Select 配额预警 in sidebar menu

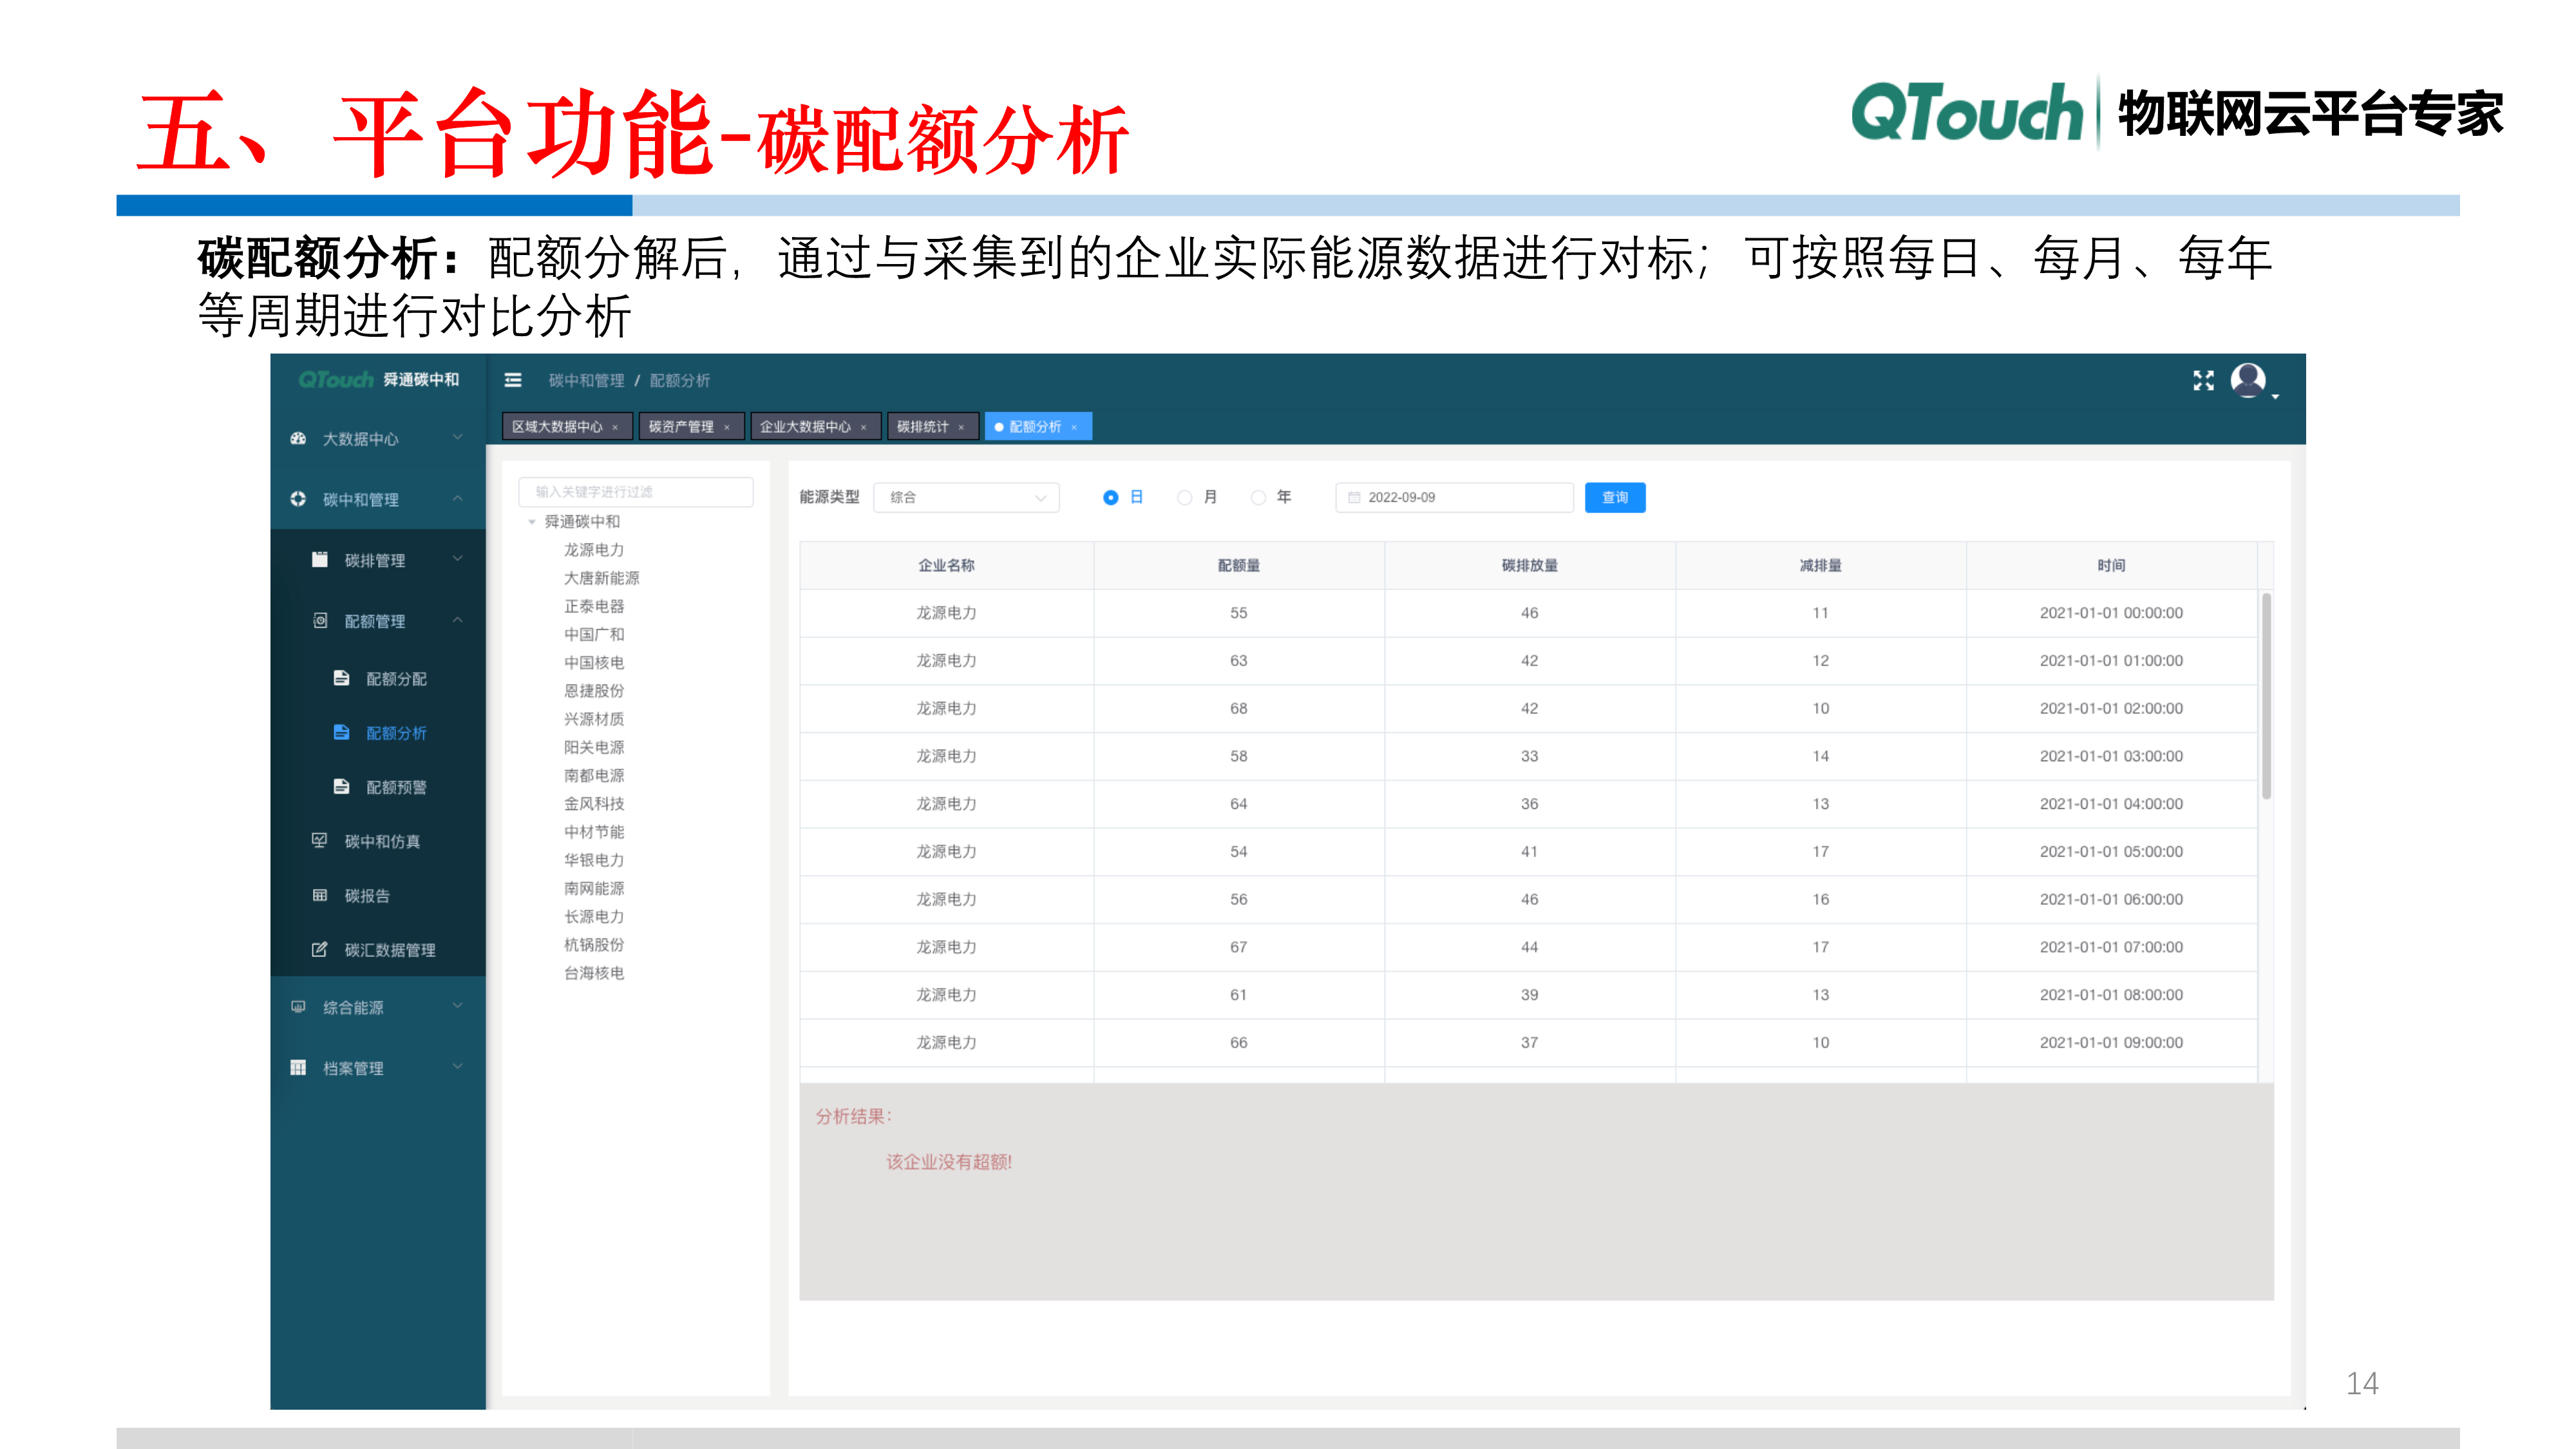(x=397, y=787)
